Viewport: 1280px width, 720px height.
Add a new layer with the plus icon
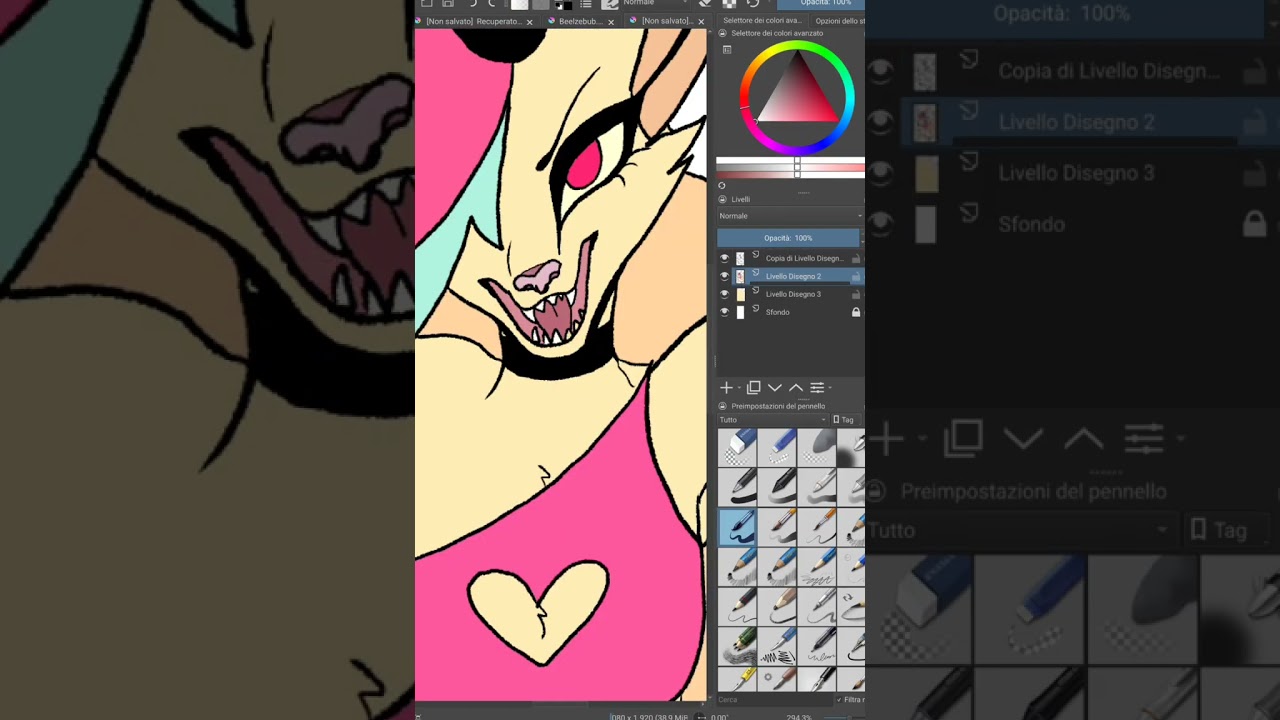(726, 388)
